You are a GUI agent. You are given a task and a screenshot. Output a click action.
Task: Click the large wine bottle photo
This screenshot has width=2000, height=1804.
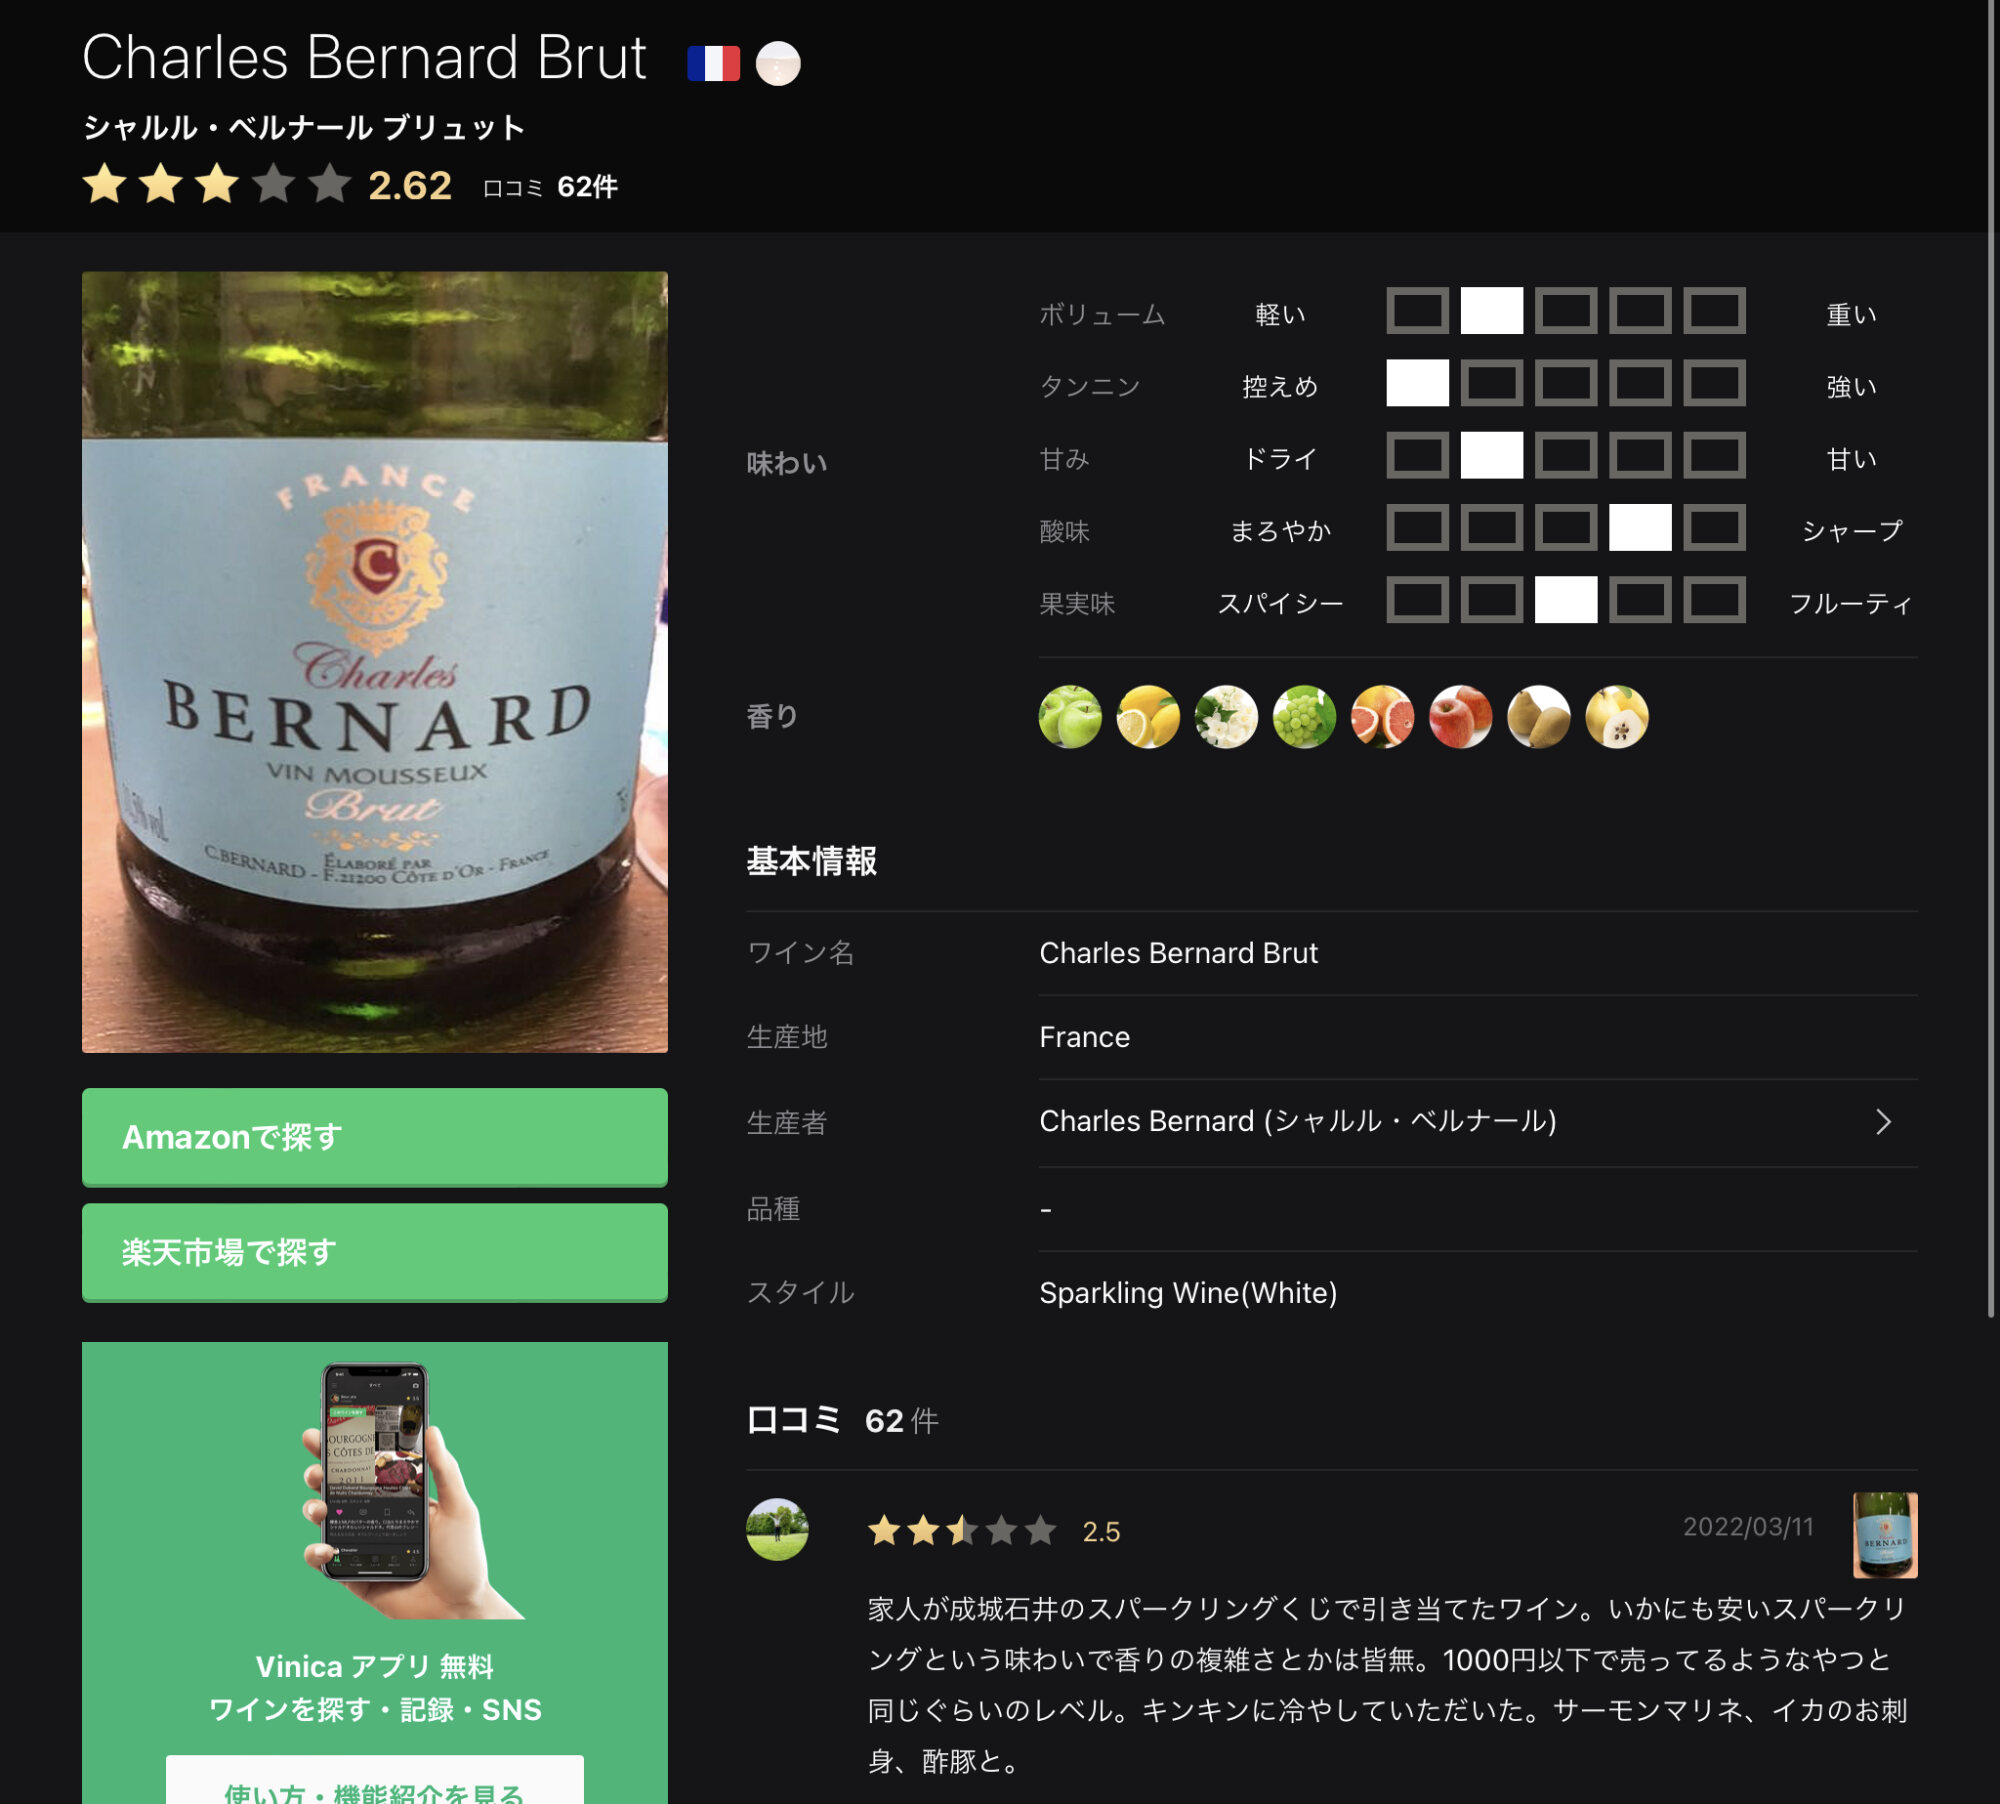coord(375,661)
